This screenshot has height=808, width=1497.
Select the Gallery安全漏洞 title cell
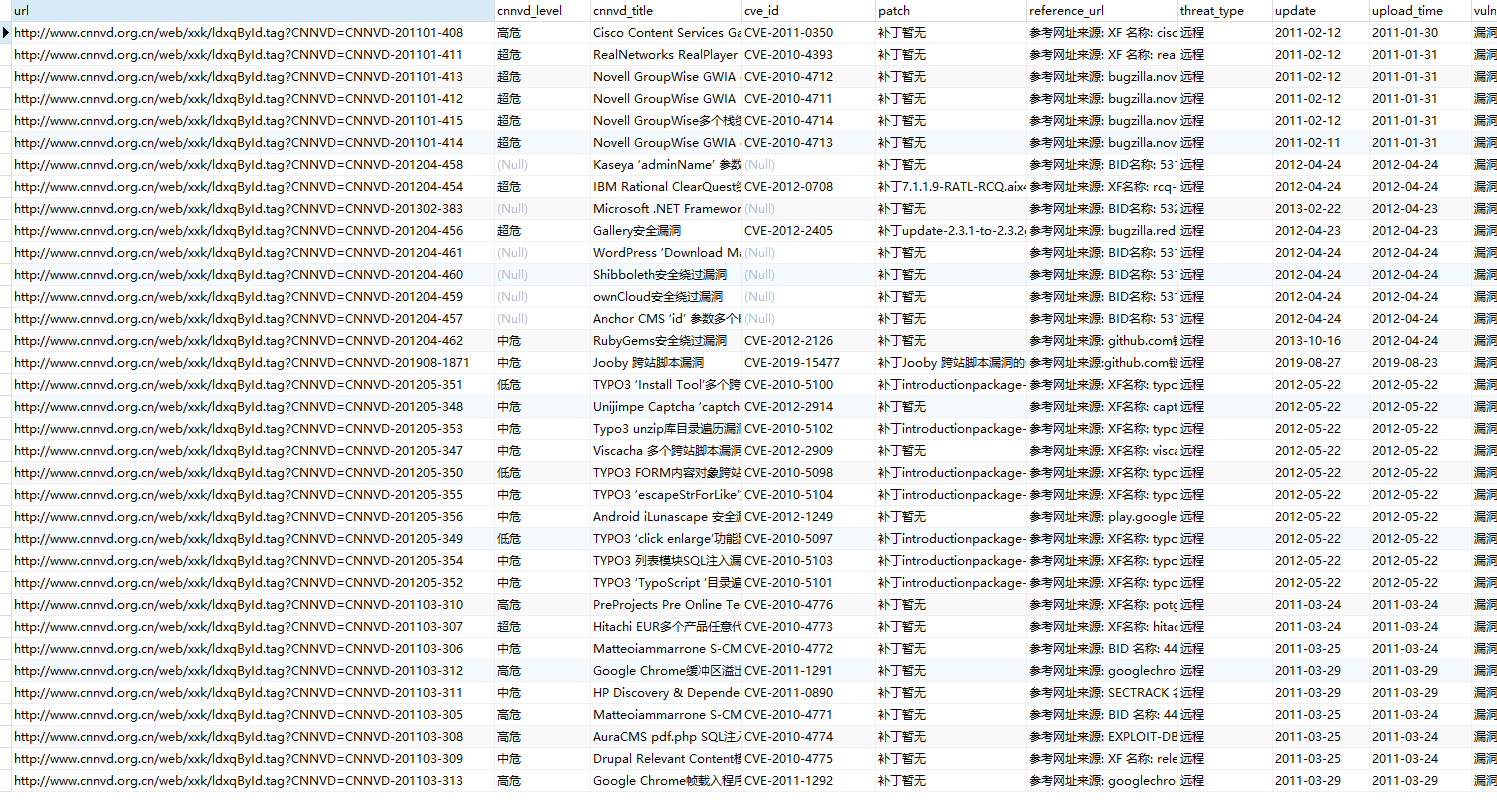point(666,231)
